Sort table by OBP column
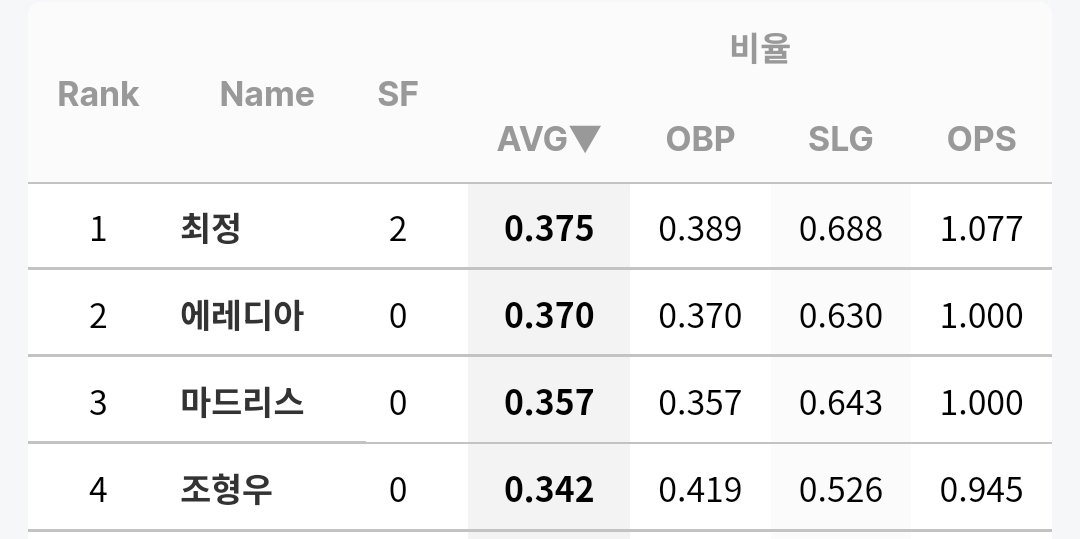 (700, 139)
